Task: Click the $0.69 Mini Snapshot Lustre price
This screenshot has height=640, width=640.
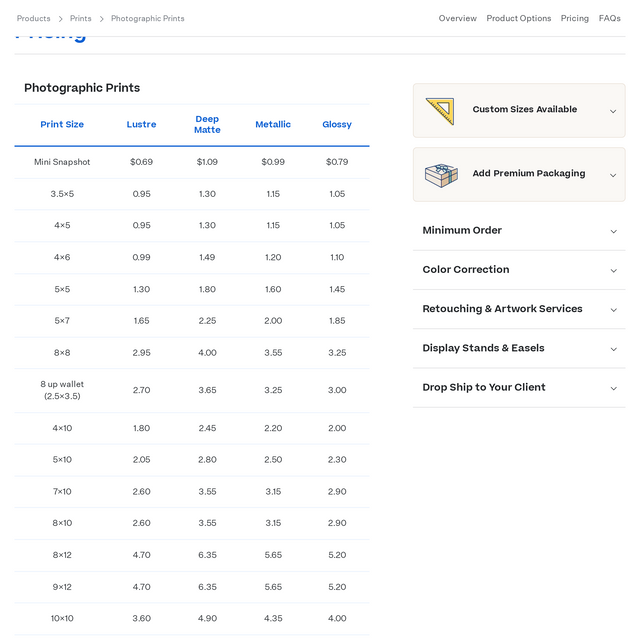Action: point(141,162)
